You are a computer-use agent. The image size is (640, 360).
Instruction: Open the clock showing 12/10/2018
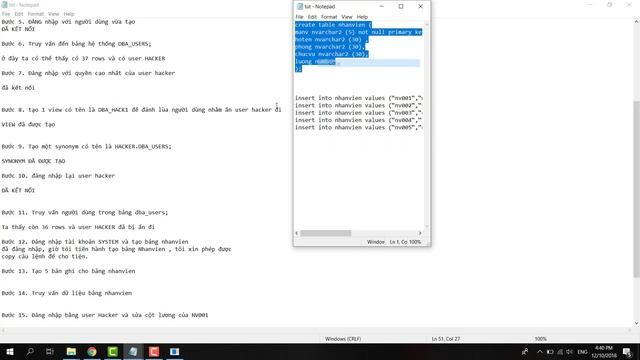tap(604, 352)
